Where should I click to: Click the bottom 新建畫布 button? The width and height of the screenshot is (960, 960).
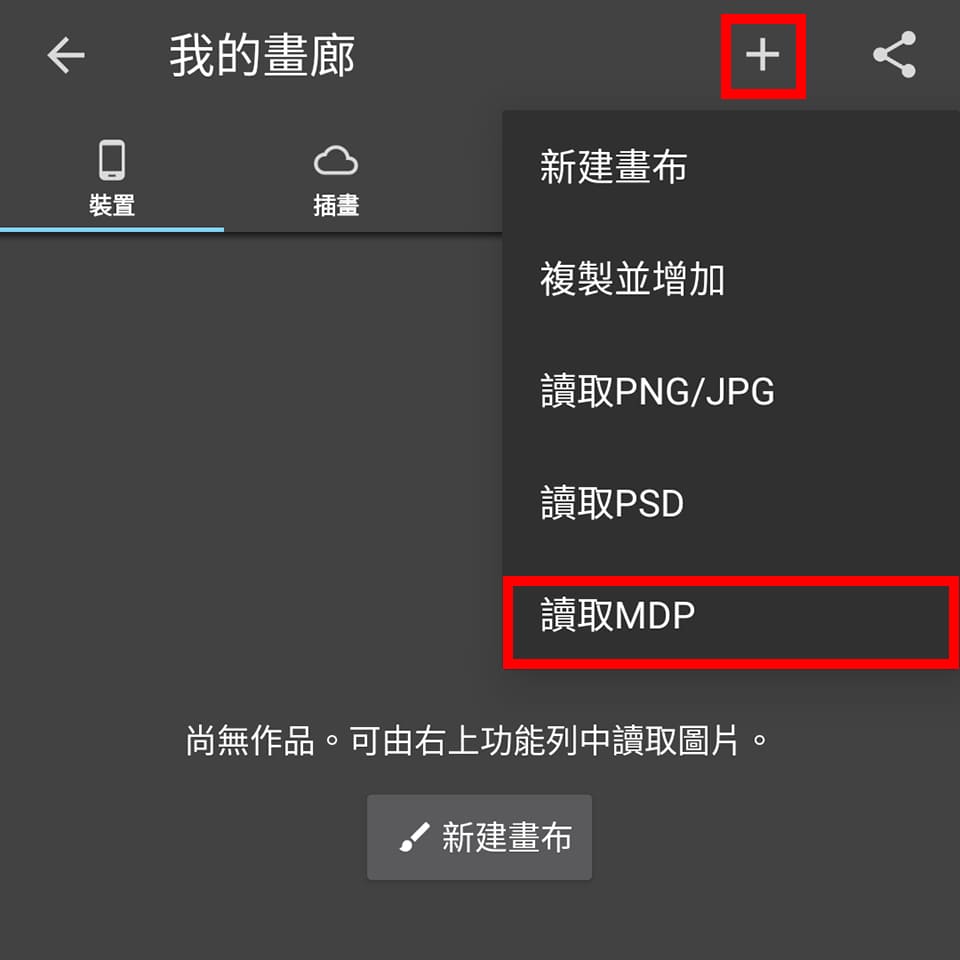click(x=479, y=837)
